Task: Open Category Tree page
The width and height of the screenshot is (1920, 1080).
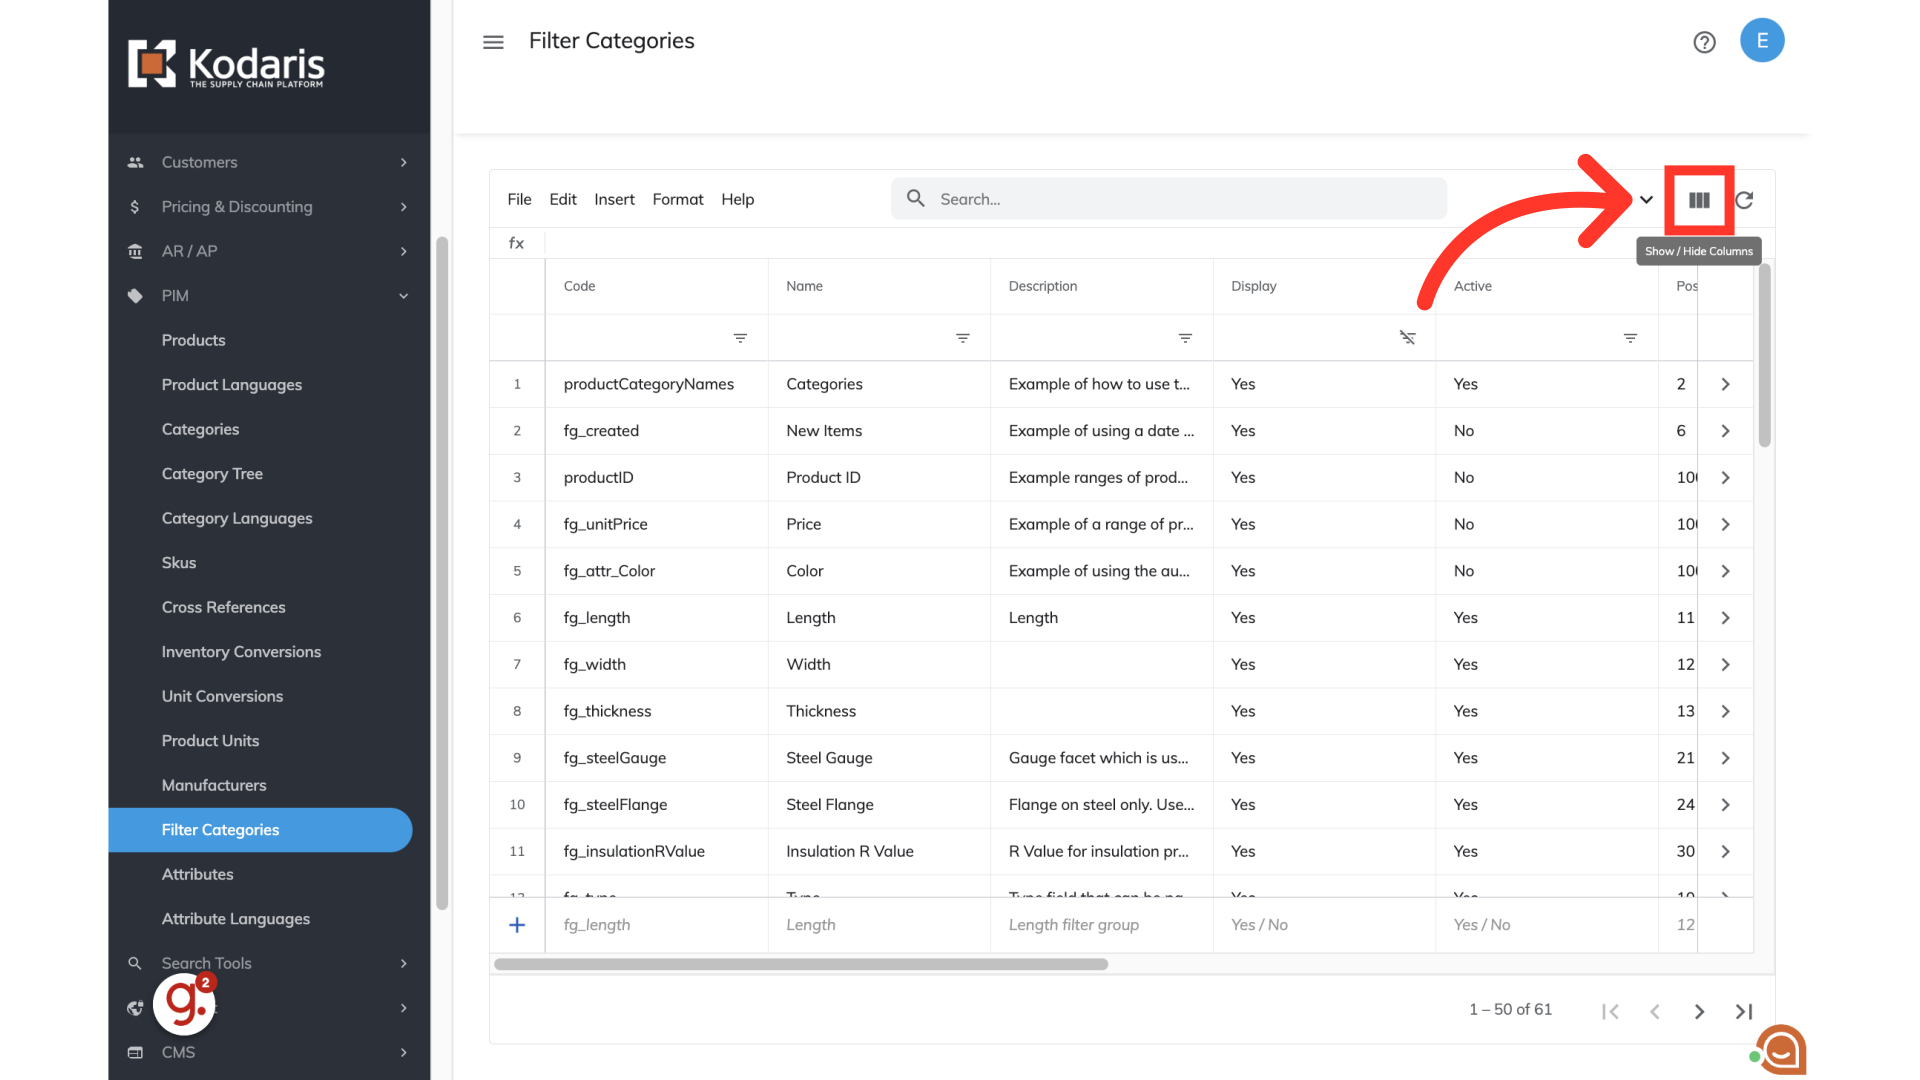Action: point(212,474)
